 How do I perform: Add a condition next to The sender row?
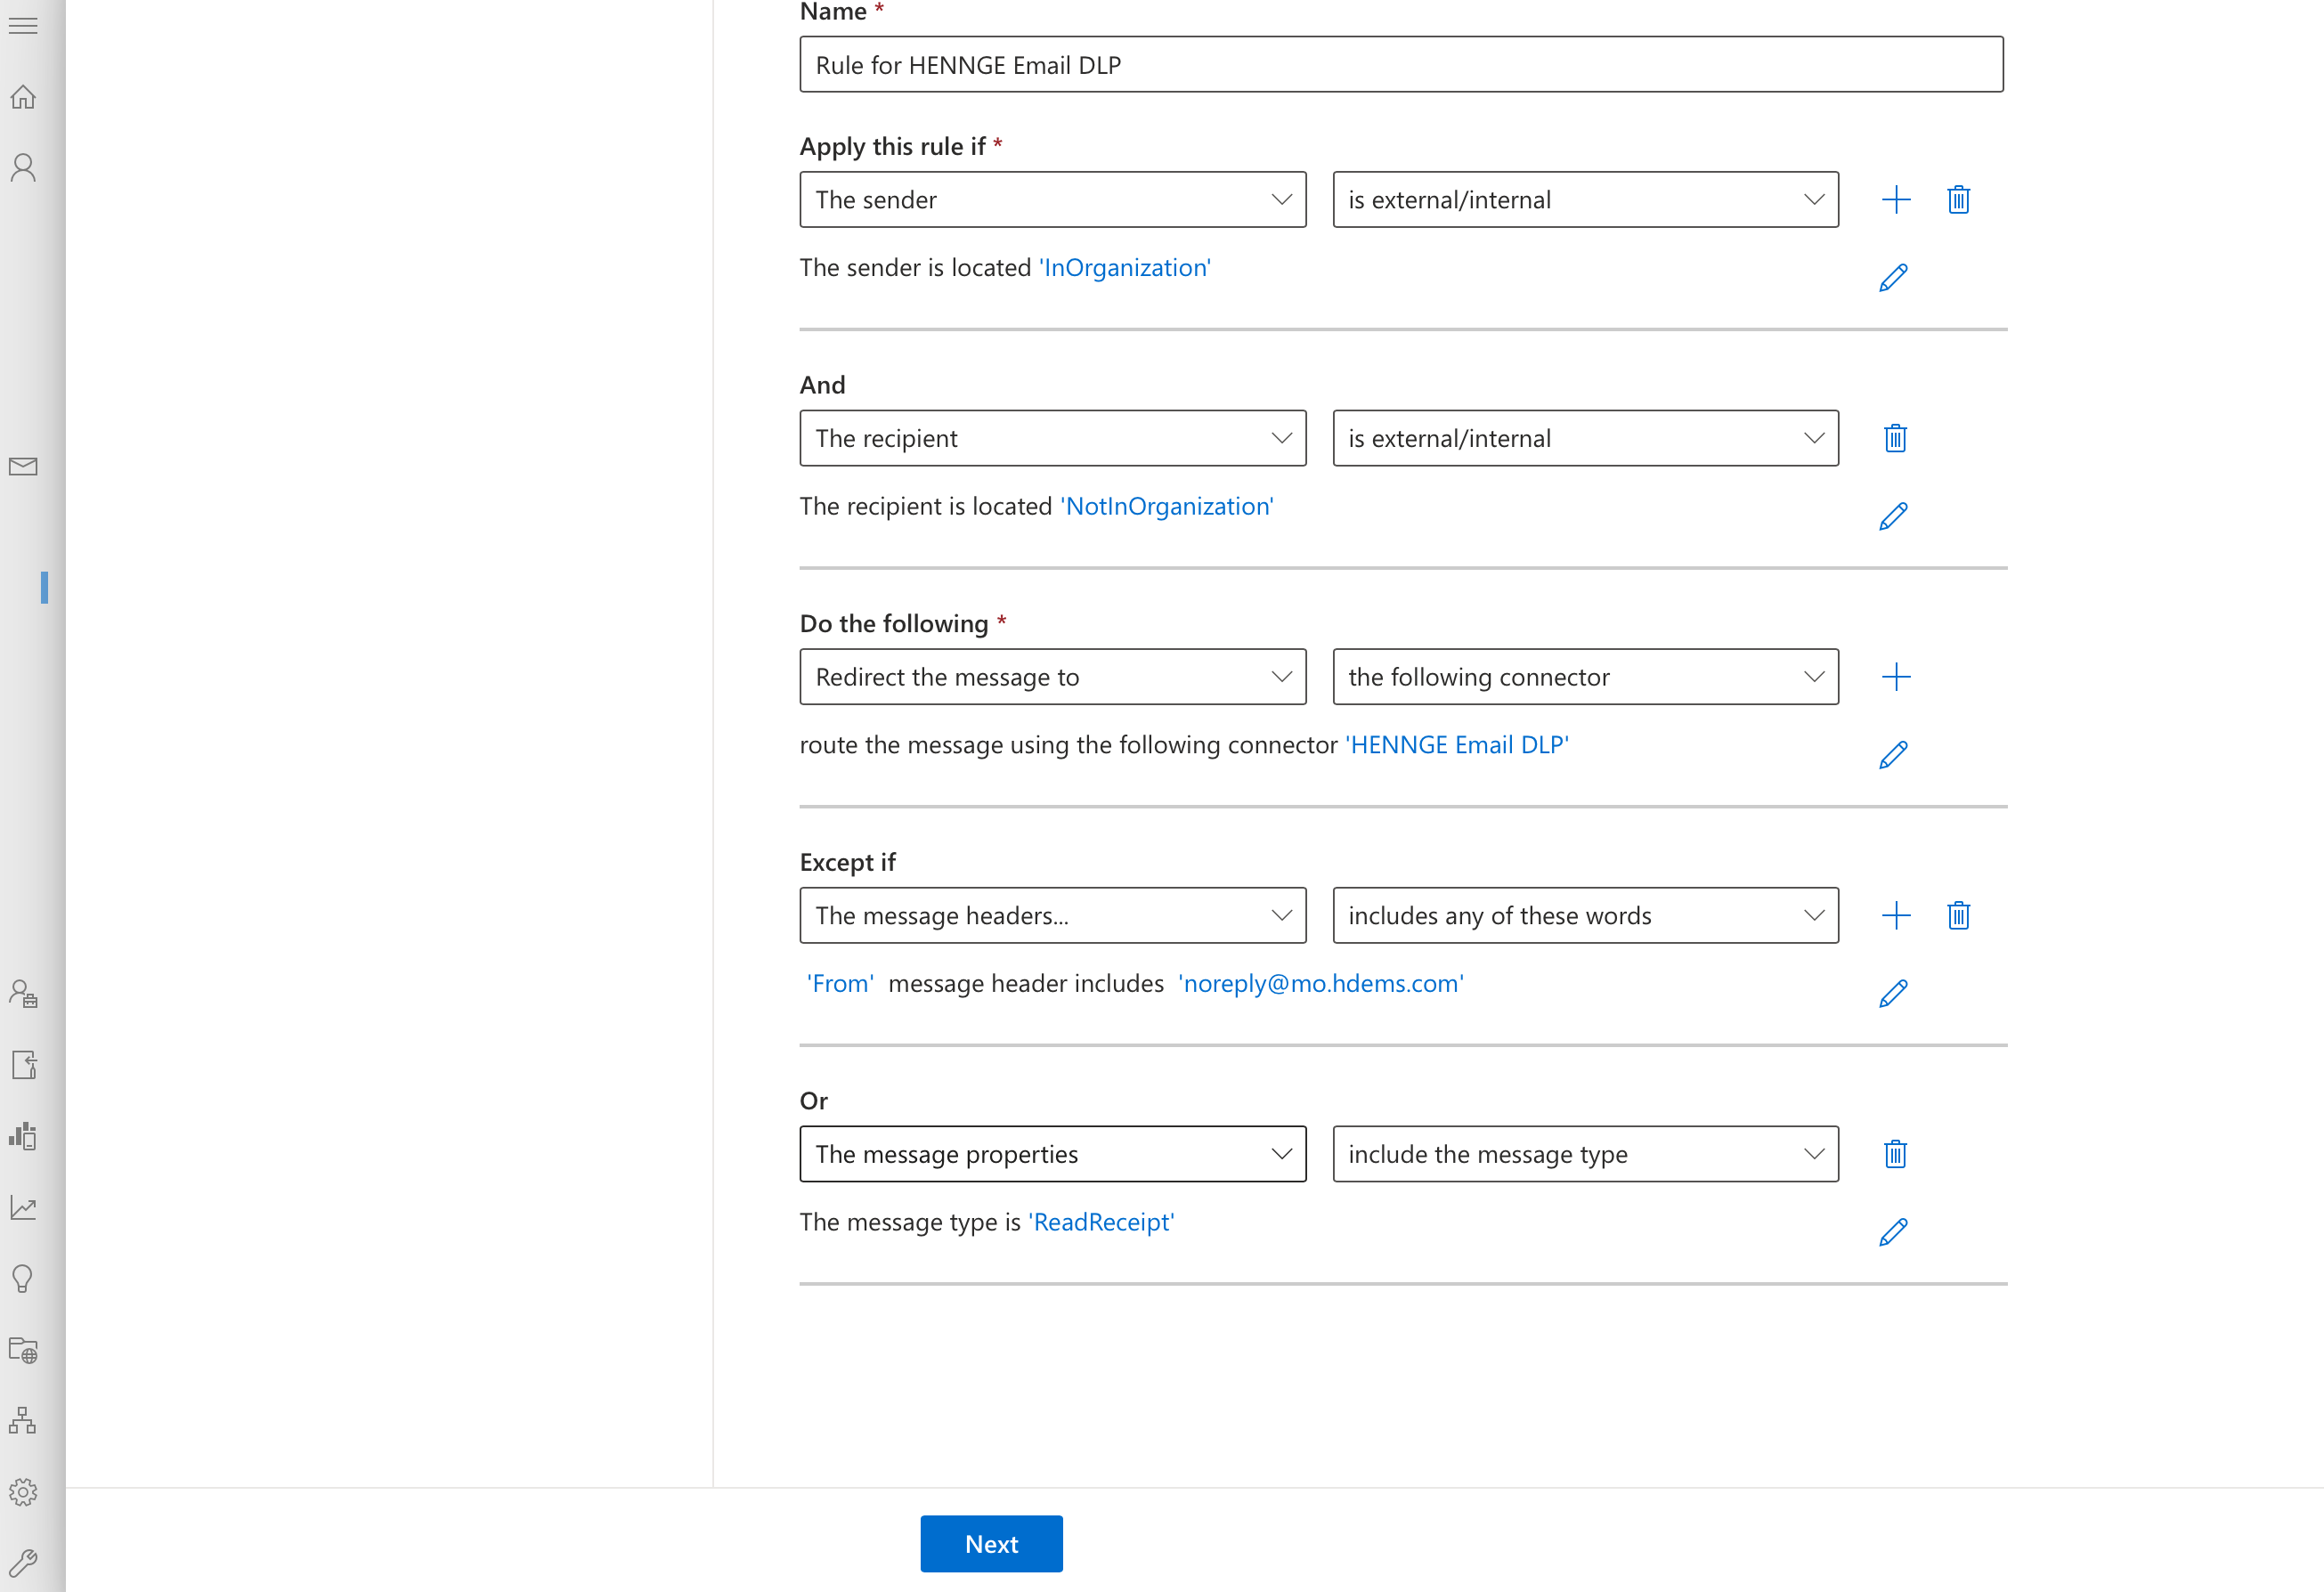pyautogui.click(x=1895, y=200)
